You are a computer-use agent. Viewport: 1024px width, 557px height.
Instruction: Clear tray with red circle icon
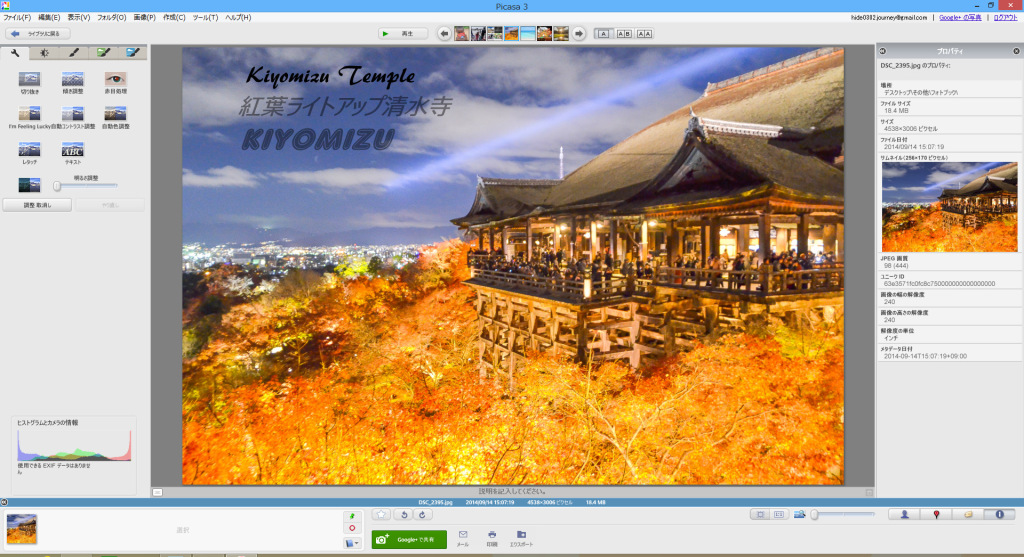click(x=352, y=528)
